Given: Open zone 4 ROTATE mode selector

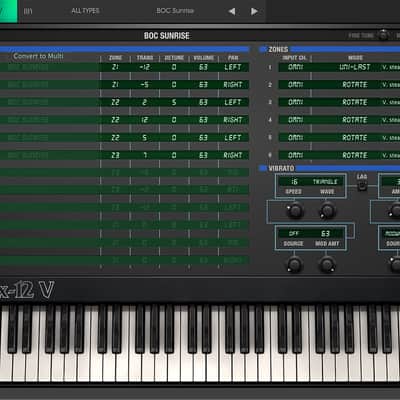Looking at the screenshot, I should point(354,120).
